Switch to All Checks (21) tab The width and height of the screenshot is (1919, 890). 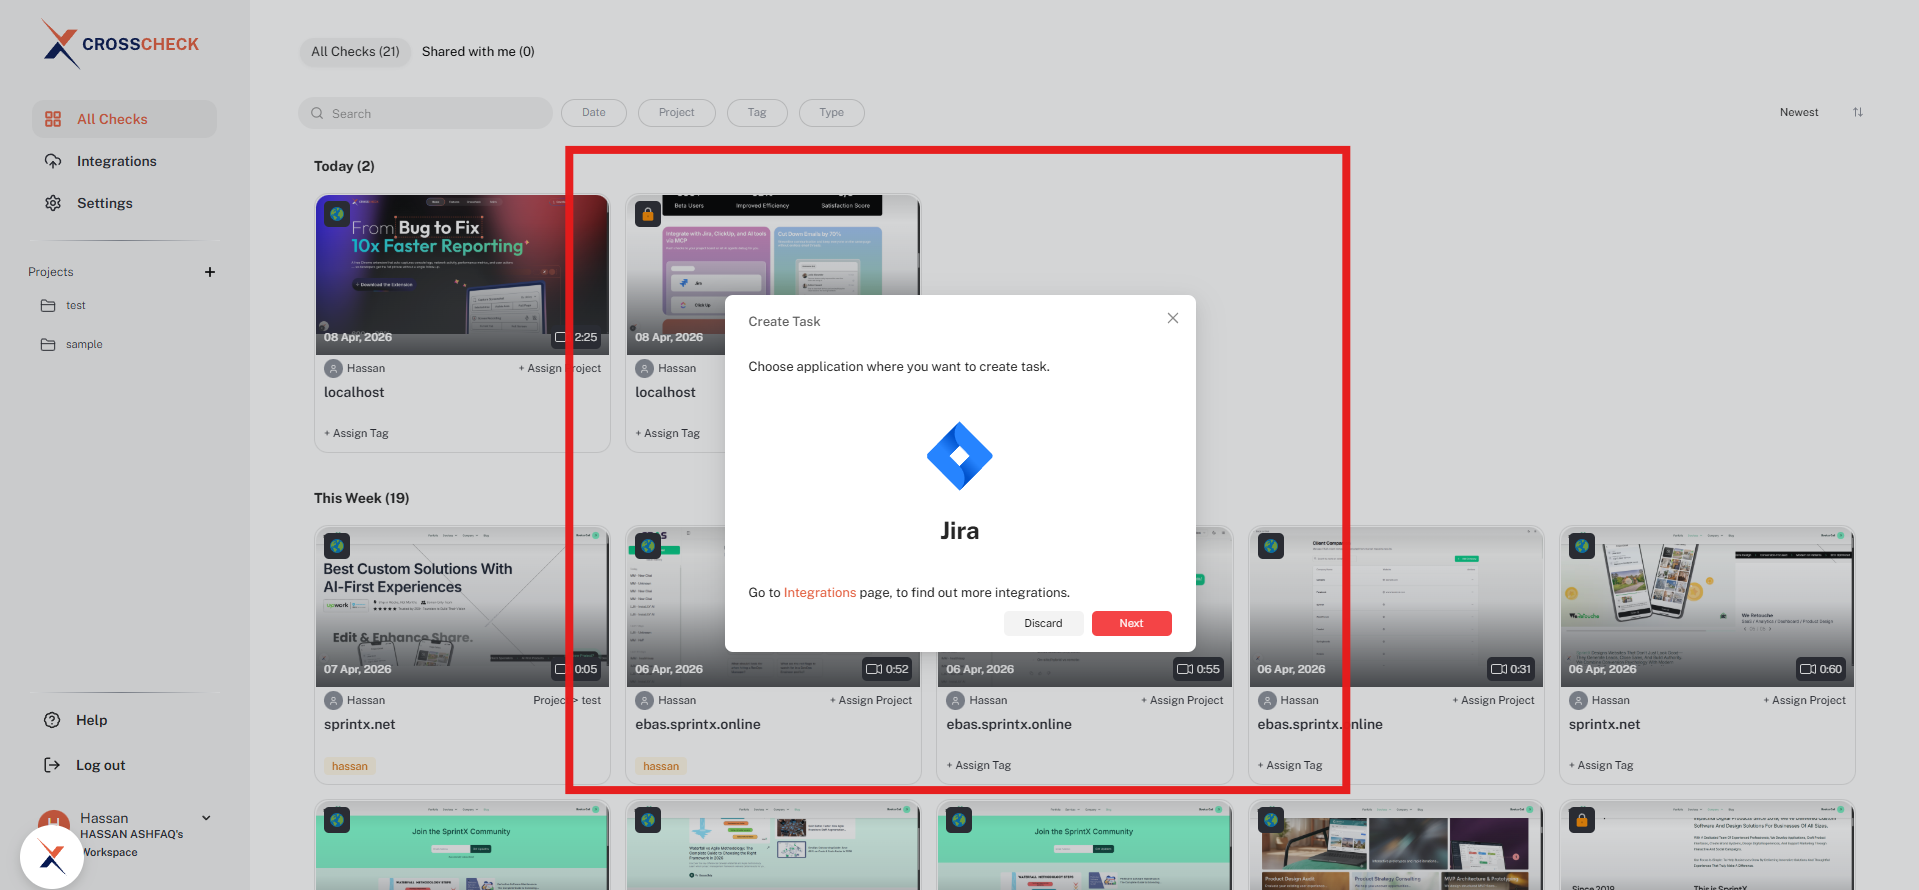coord(355,52)
